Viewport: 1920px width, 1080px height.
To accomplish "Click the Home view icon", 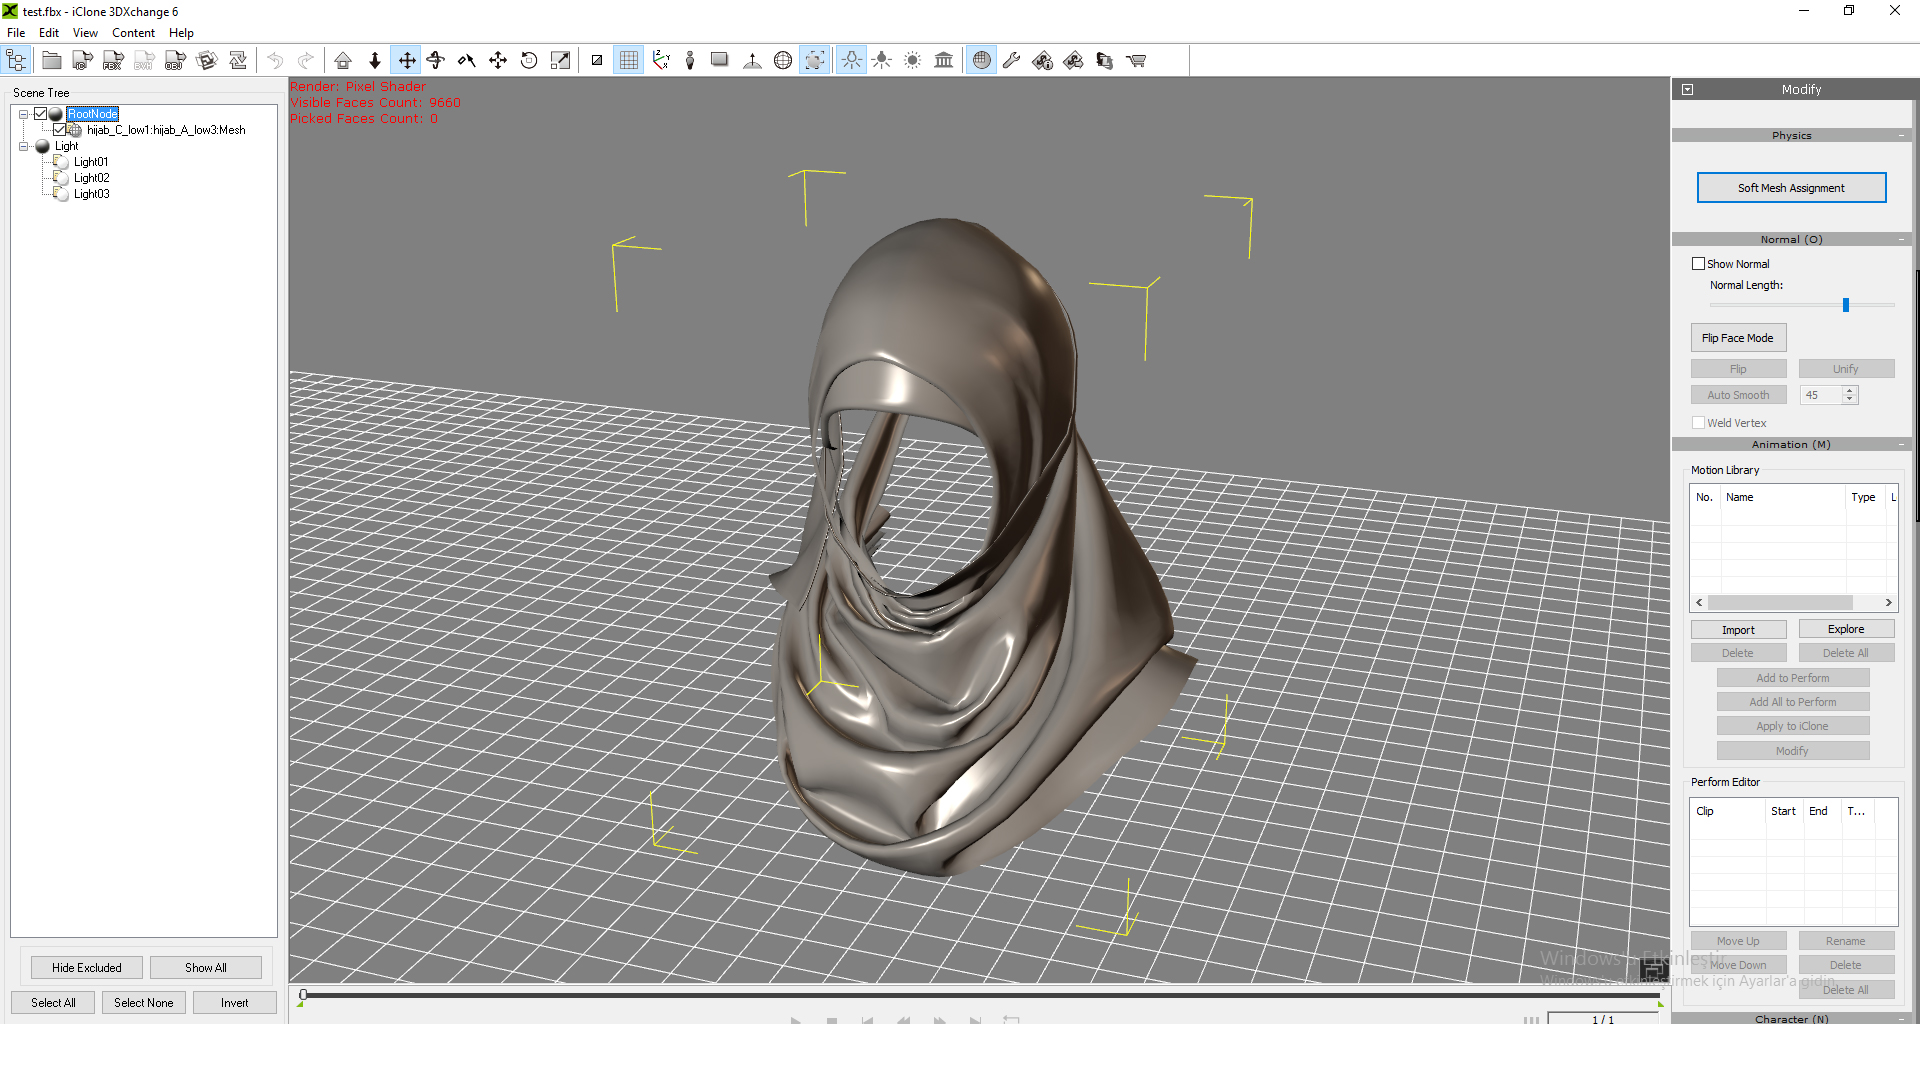I will pos(343,61).
